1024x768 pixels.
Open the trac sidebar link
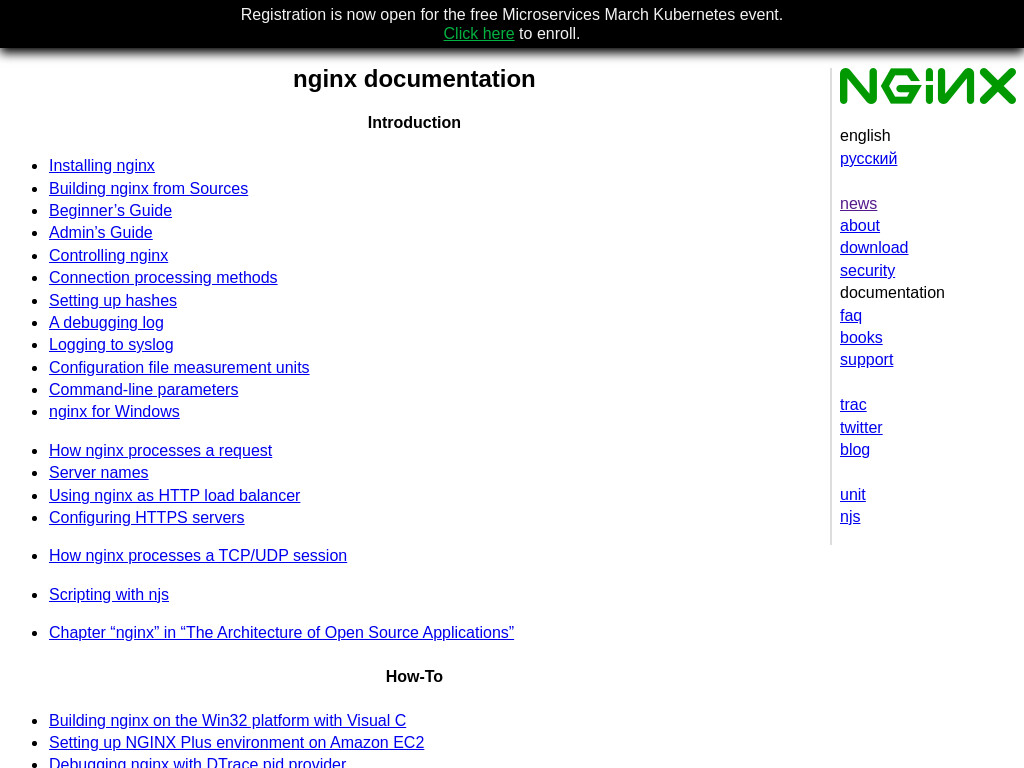(853, 405)
